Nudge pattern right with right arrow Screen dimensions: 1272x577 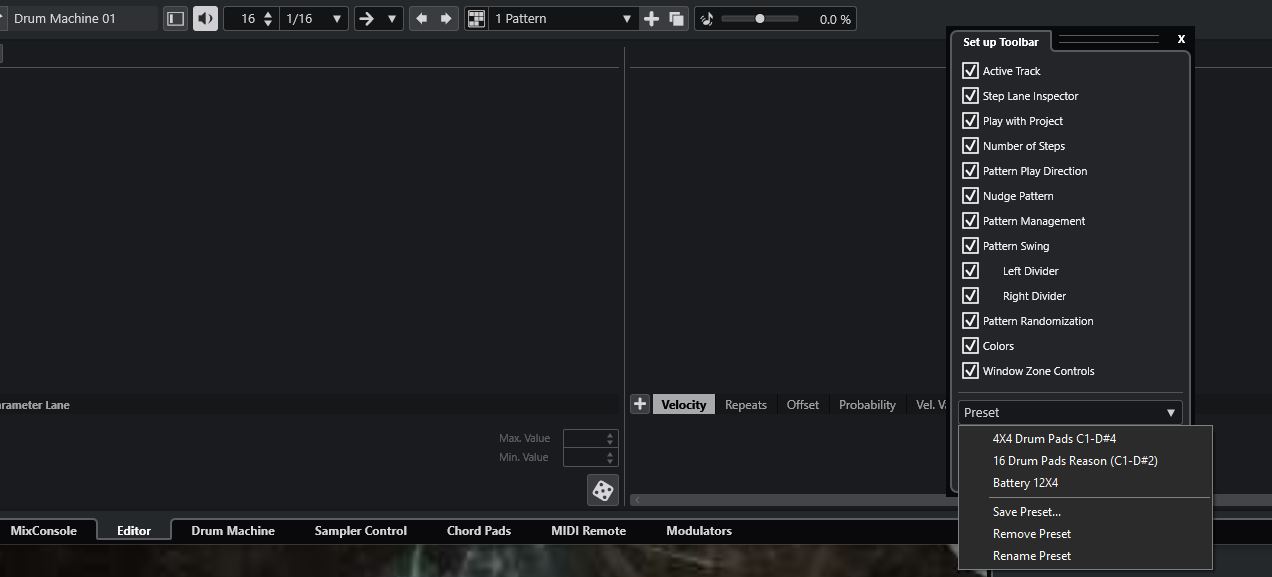[446, 19]
